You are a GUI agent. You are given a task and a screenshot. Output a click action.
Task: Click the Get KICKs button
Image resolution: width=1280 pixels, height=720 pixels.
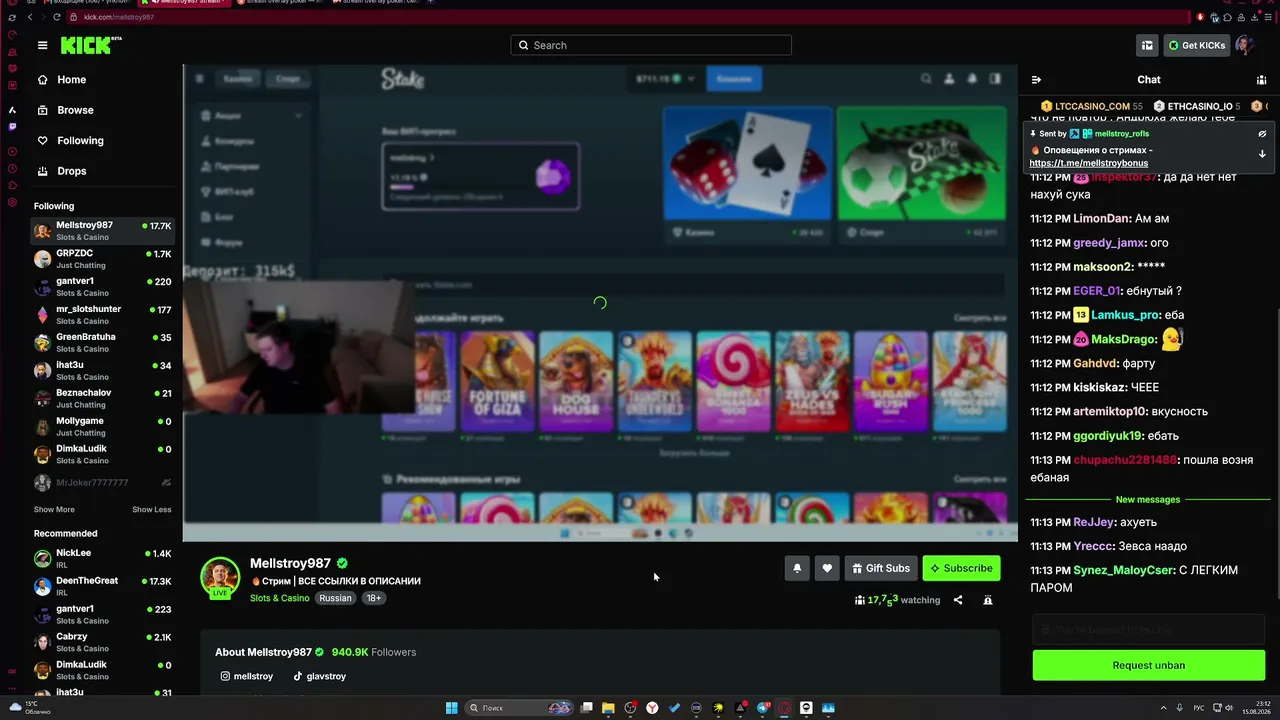point(1196,45)
